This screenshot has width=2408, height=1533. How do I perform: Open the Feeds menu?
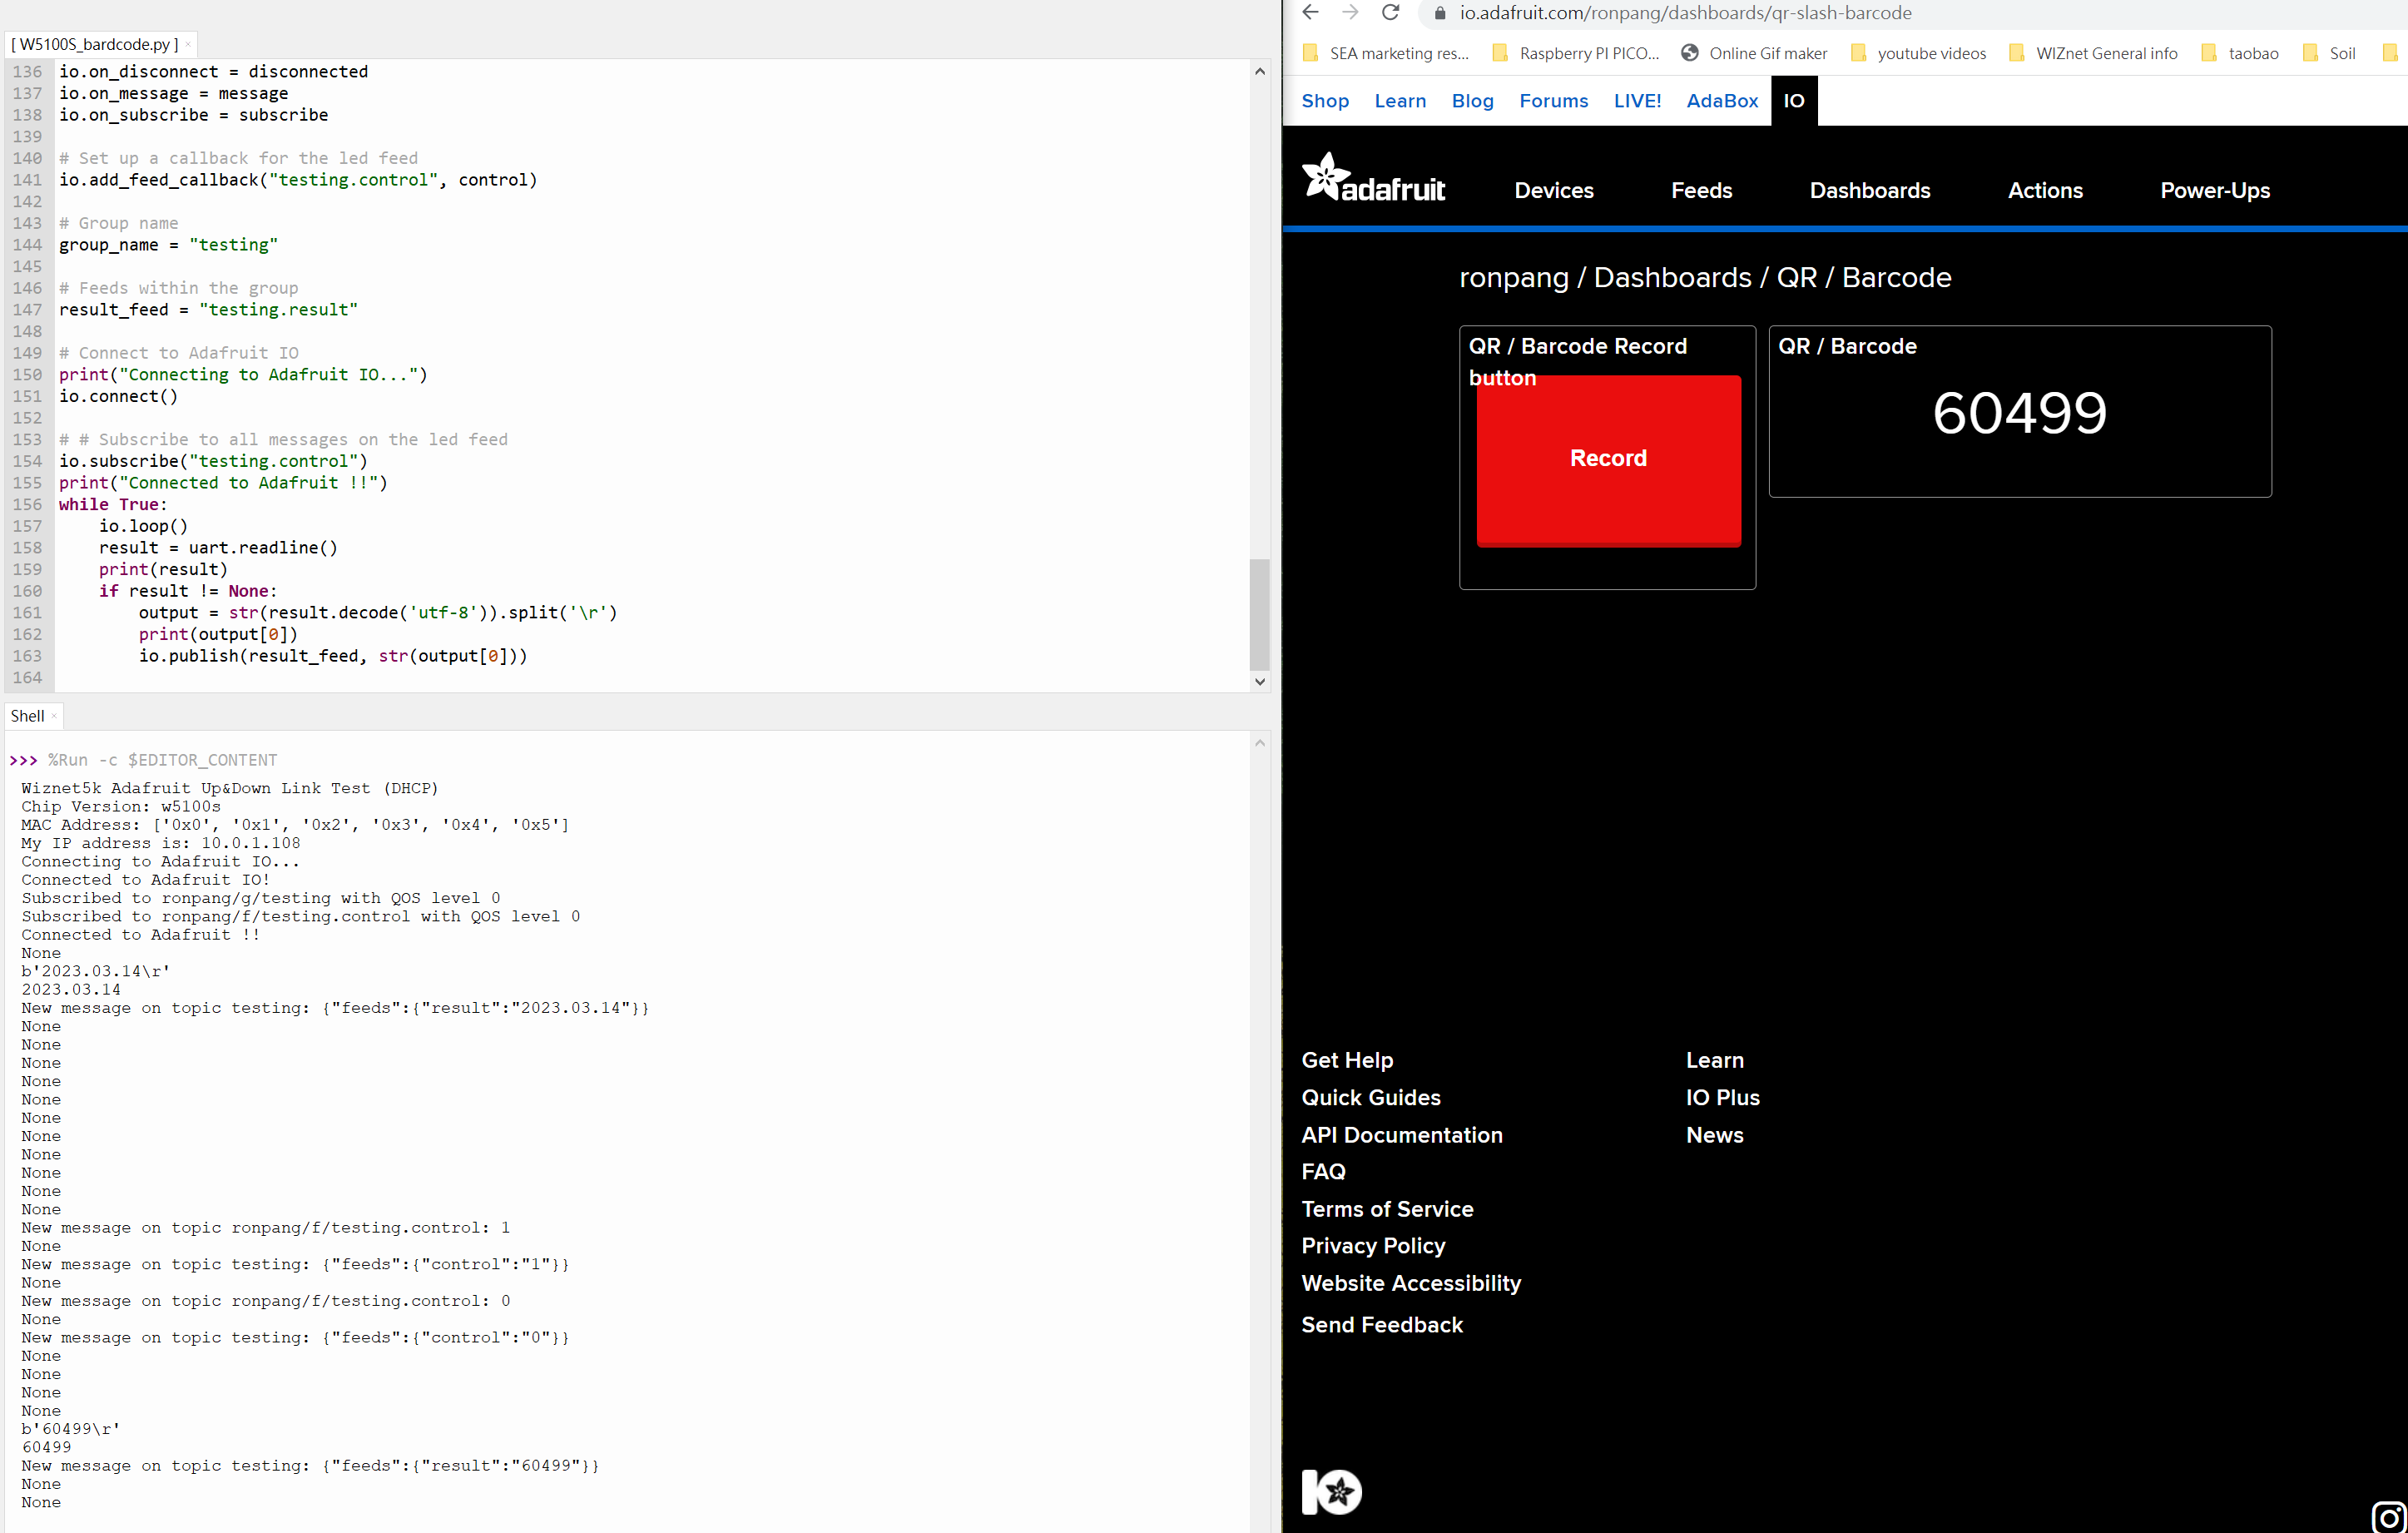(1701, 190)
